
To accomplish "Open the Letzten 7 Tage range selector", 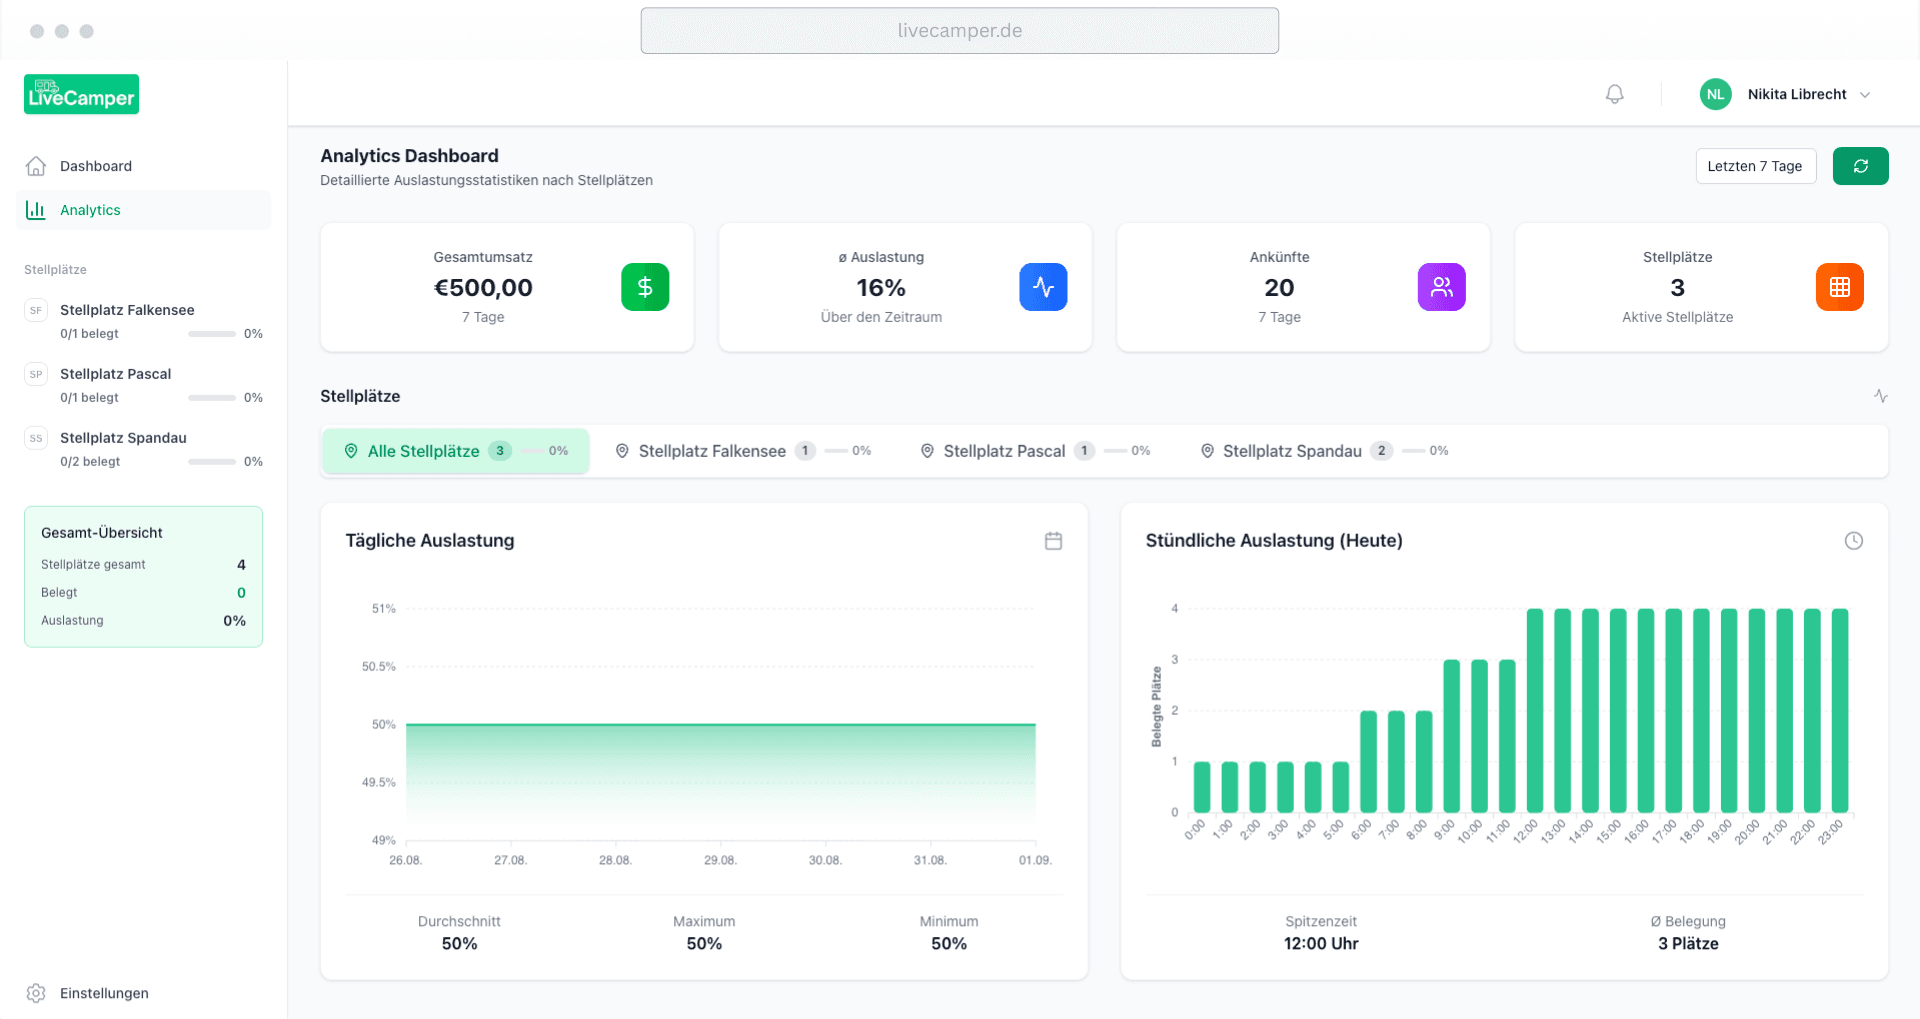I will (1755, 166).
